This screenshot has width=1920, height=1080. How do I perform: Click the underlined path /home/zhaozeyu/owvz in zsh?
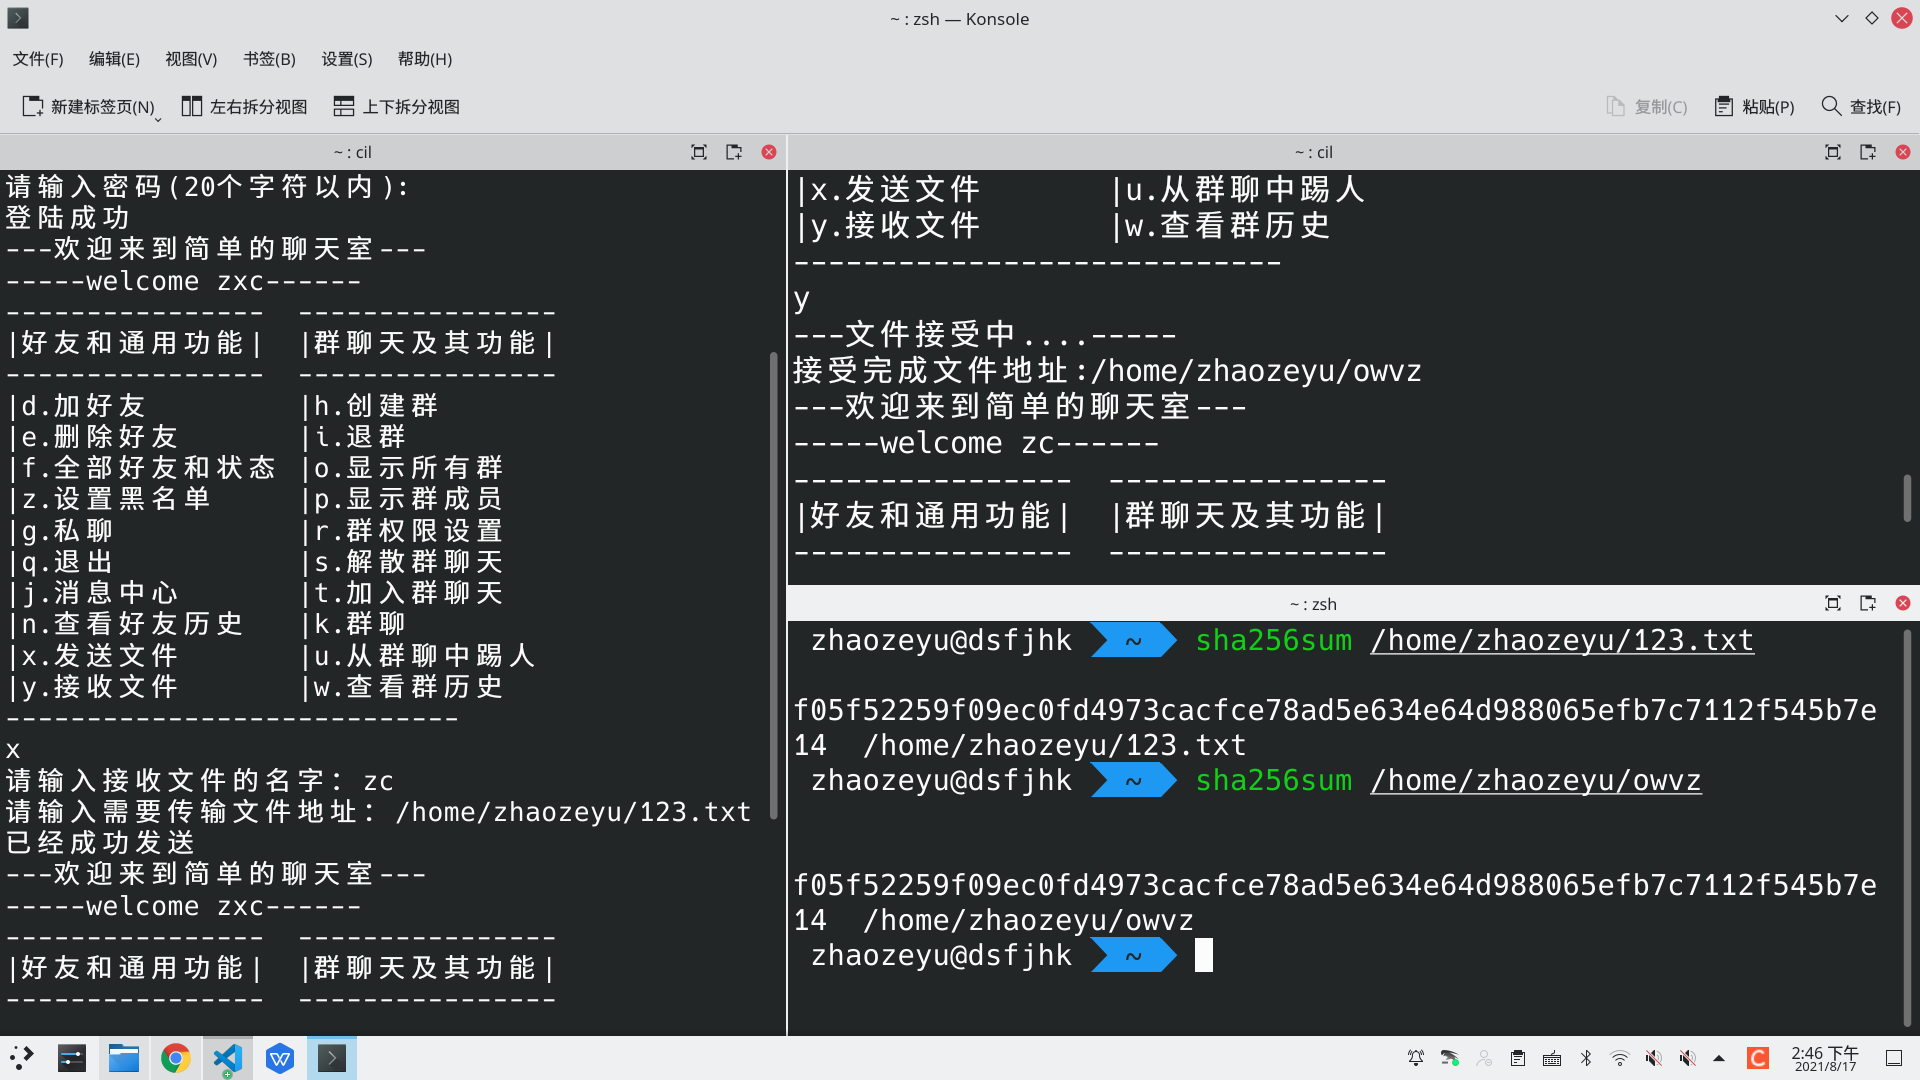pos(1536,780)
